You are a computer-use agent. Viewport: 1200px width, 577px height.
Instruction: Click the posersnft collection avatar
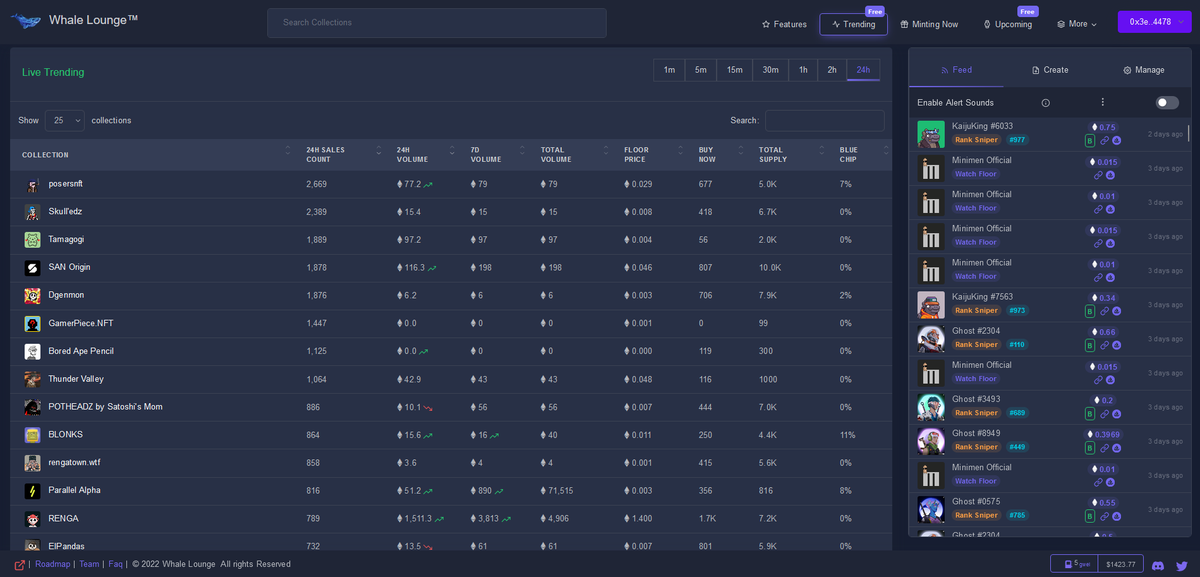[x=32, y=184]
